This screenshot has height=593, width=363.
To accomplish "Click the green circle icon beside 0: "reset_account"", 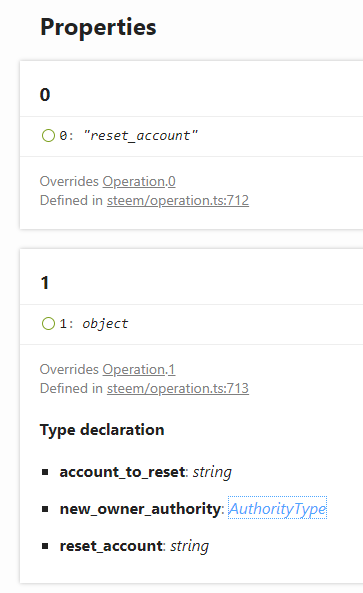I will point(48,135).
